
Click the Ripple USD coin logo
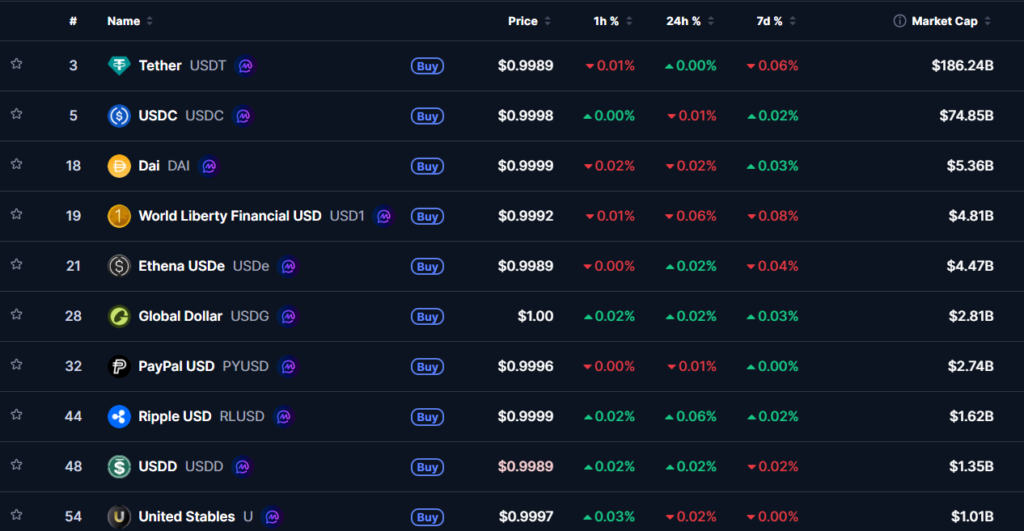[x=119, y=416]
